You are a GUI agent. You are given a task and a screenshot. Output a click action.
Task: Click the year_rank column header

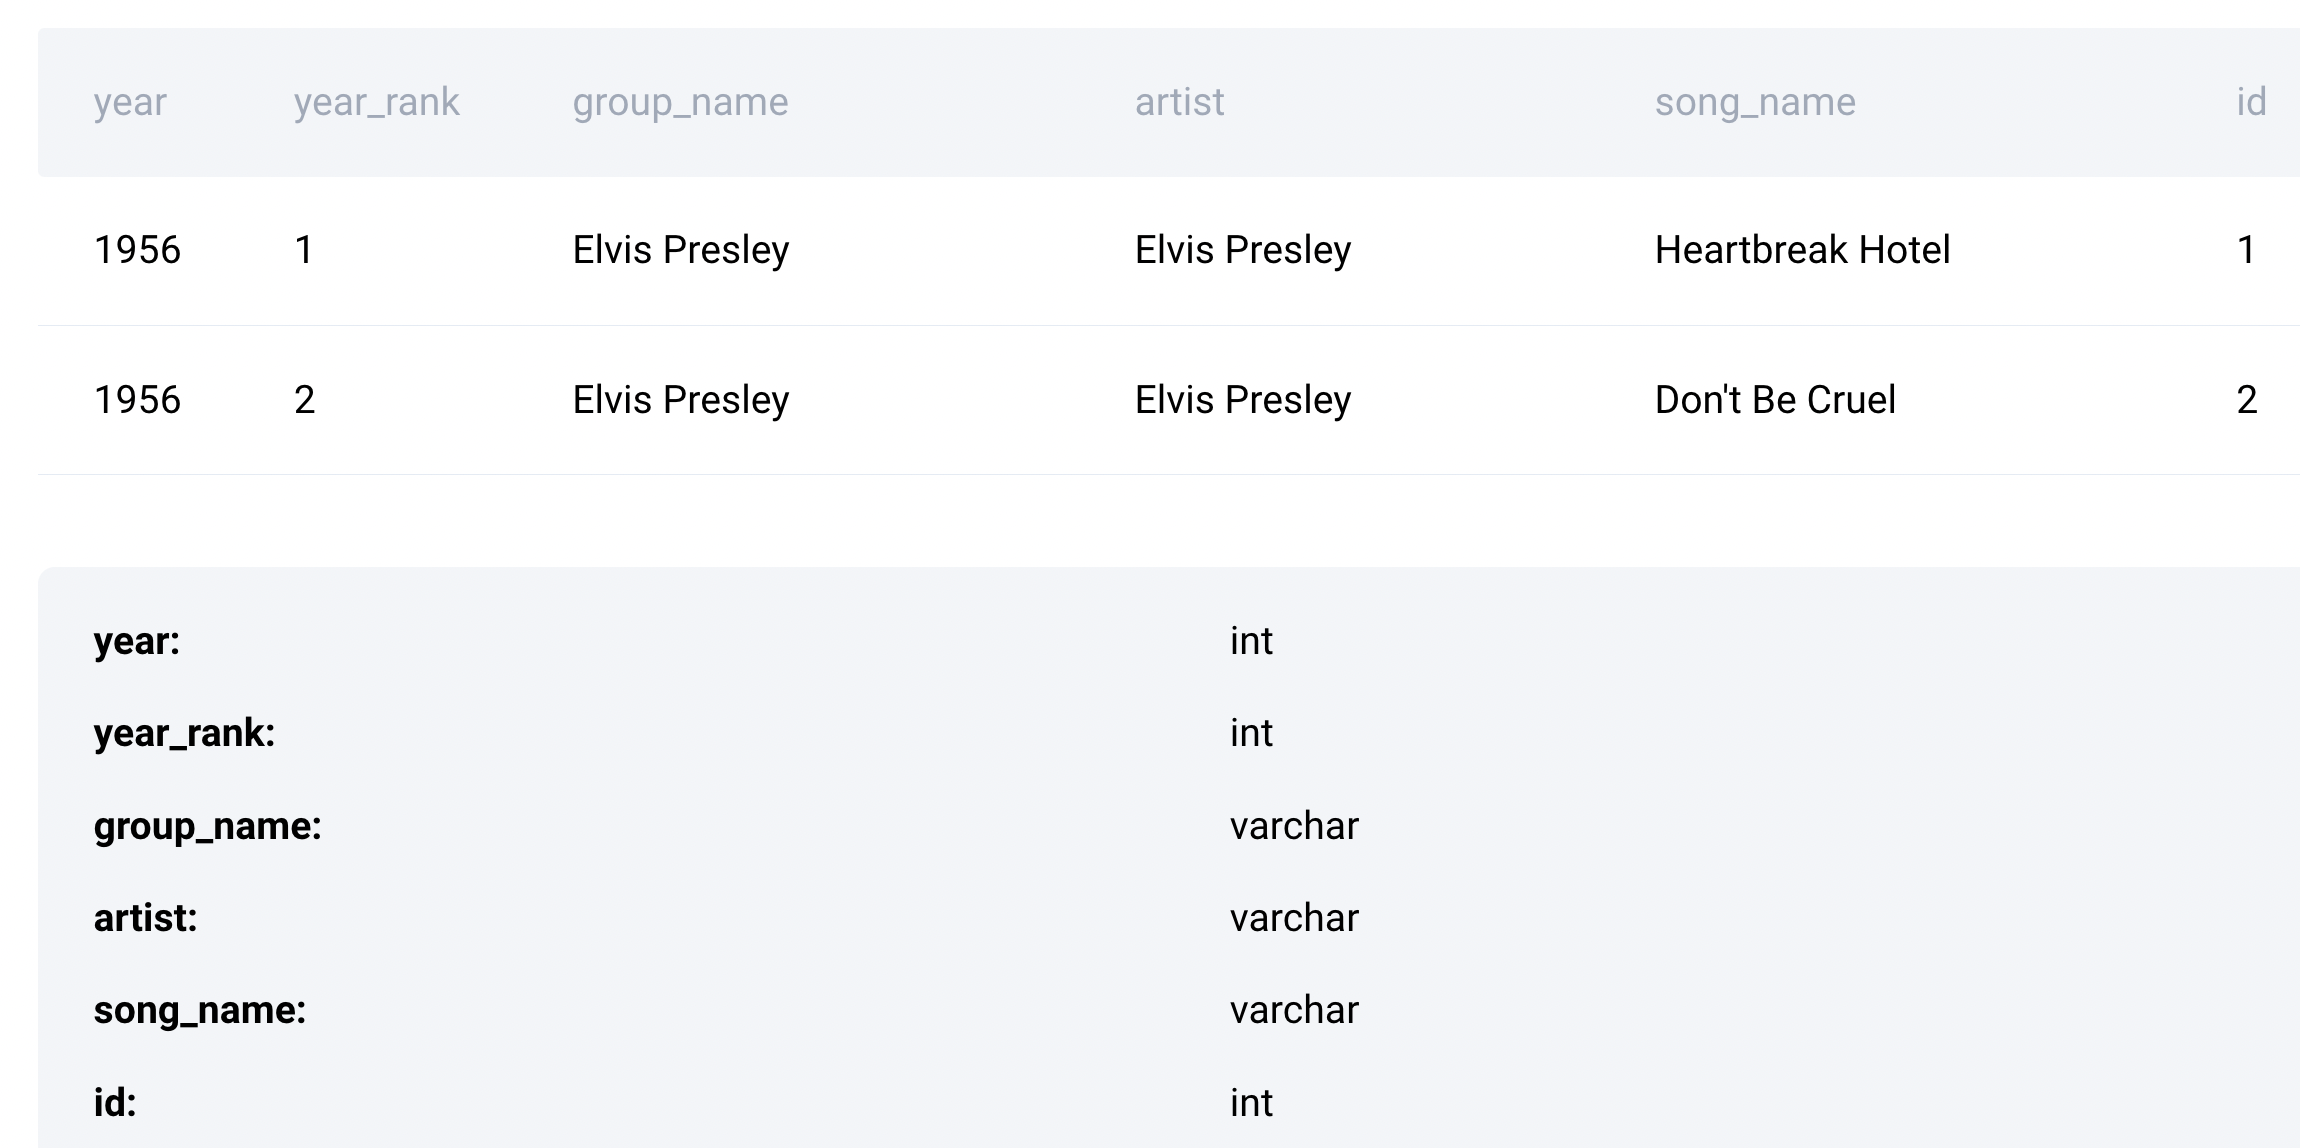coord(376,102)
